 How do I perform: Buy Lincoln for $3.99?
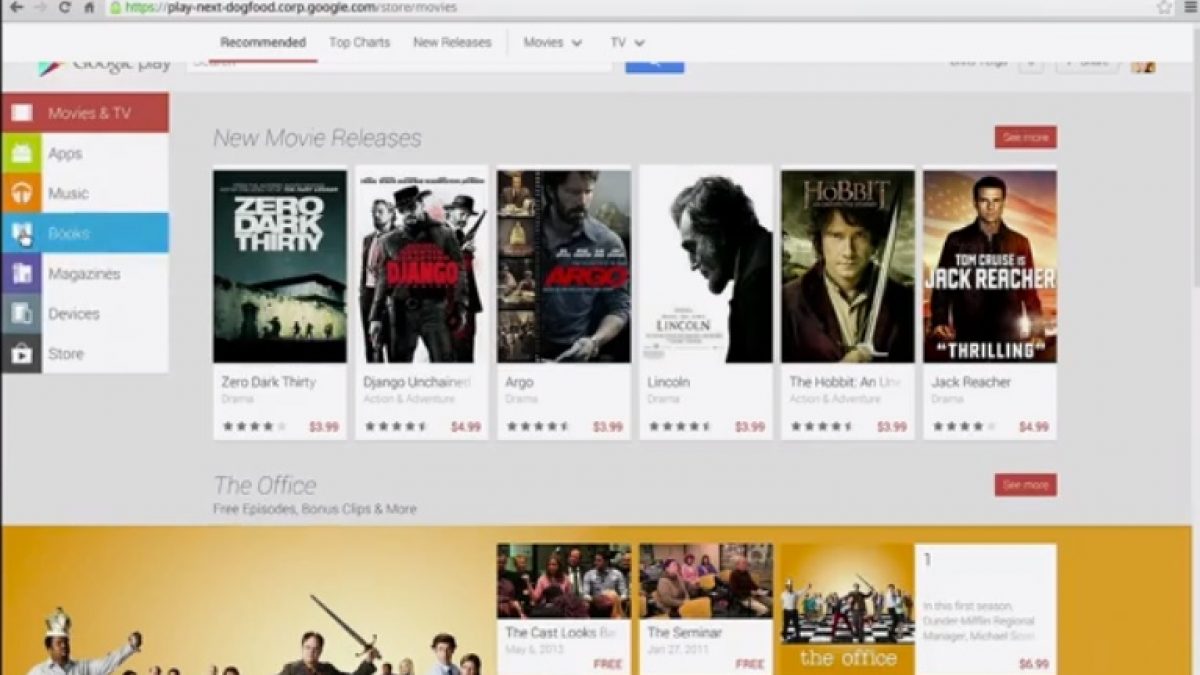(x=750, y=427)
